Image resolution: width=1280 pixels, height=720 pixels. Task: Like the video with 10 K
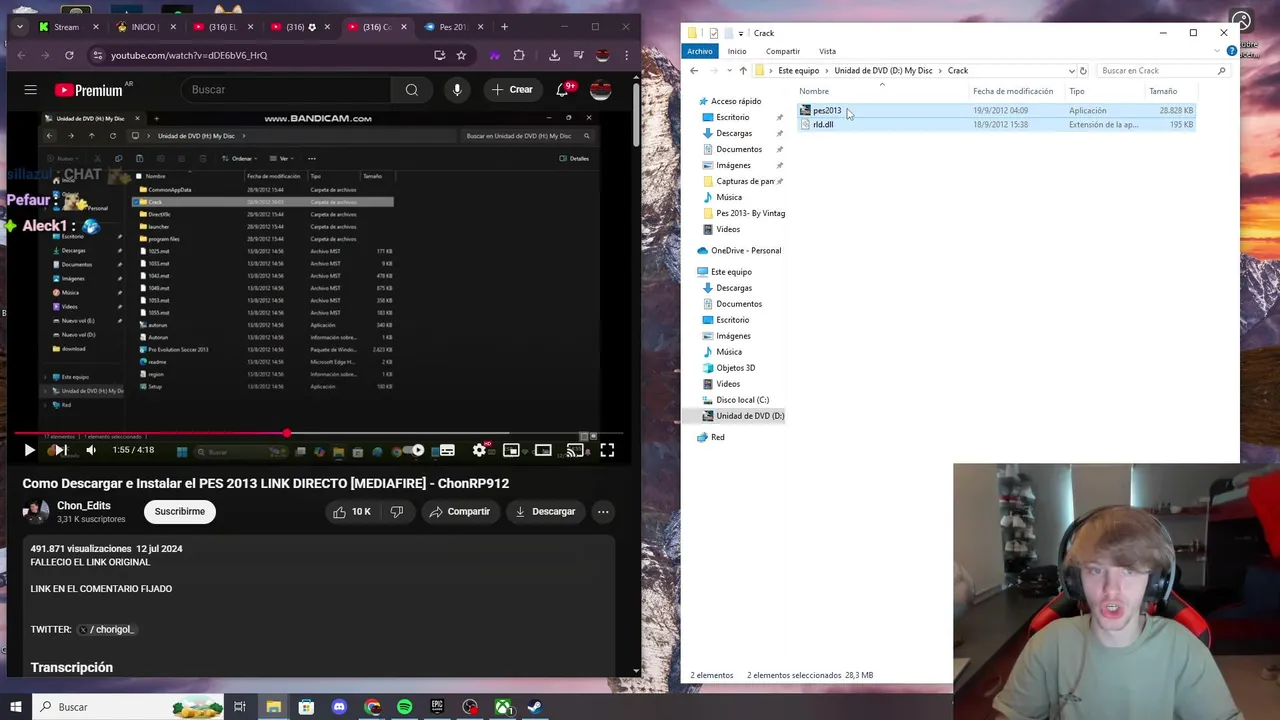pos(352,511)
